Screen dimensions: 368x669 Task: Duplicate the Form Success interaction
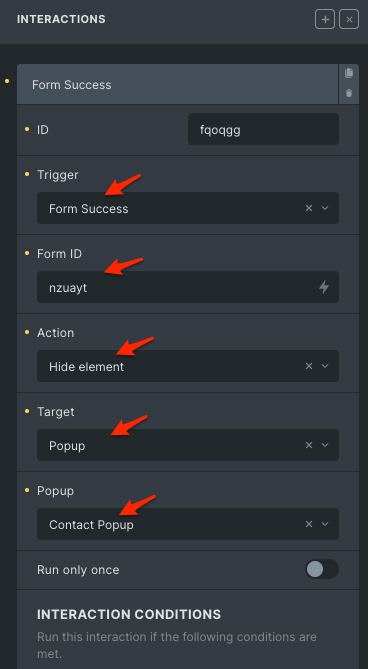349,73
